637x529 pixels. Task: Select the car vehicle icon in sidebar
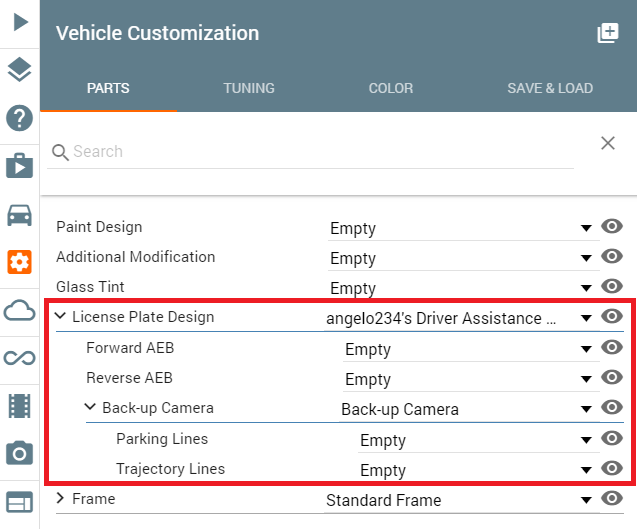pyautogui.click(x=19, y=215)
